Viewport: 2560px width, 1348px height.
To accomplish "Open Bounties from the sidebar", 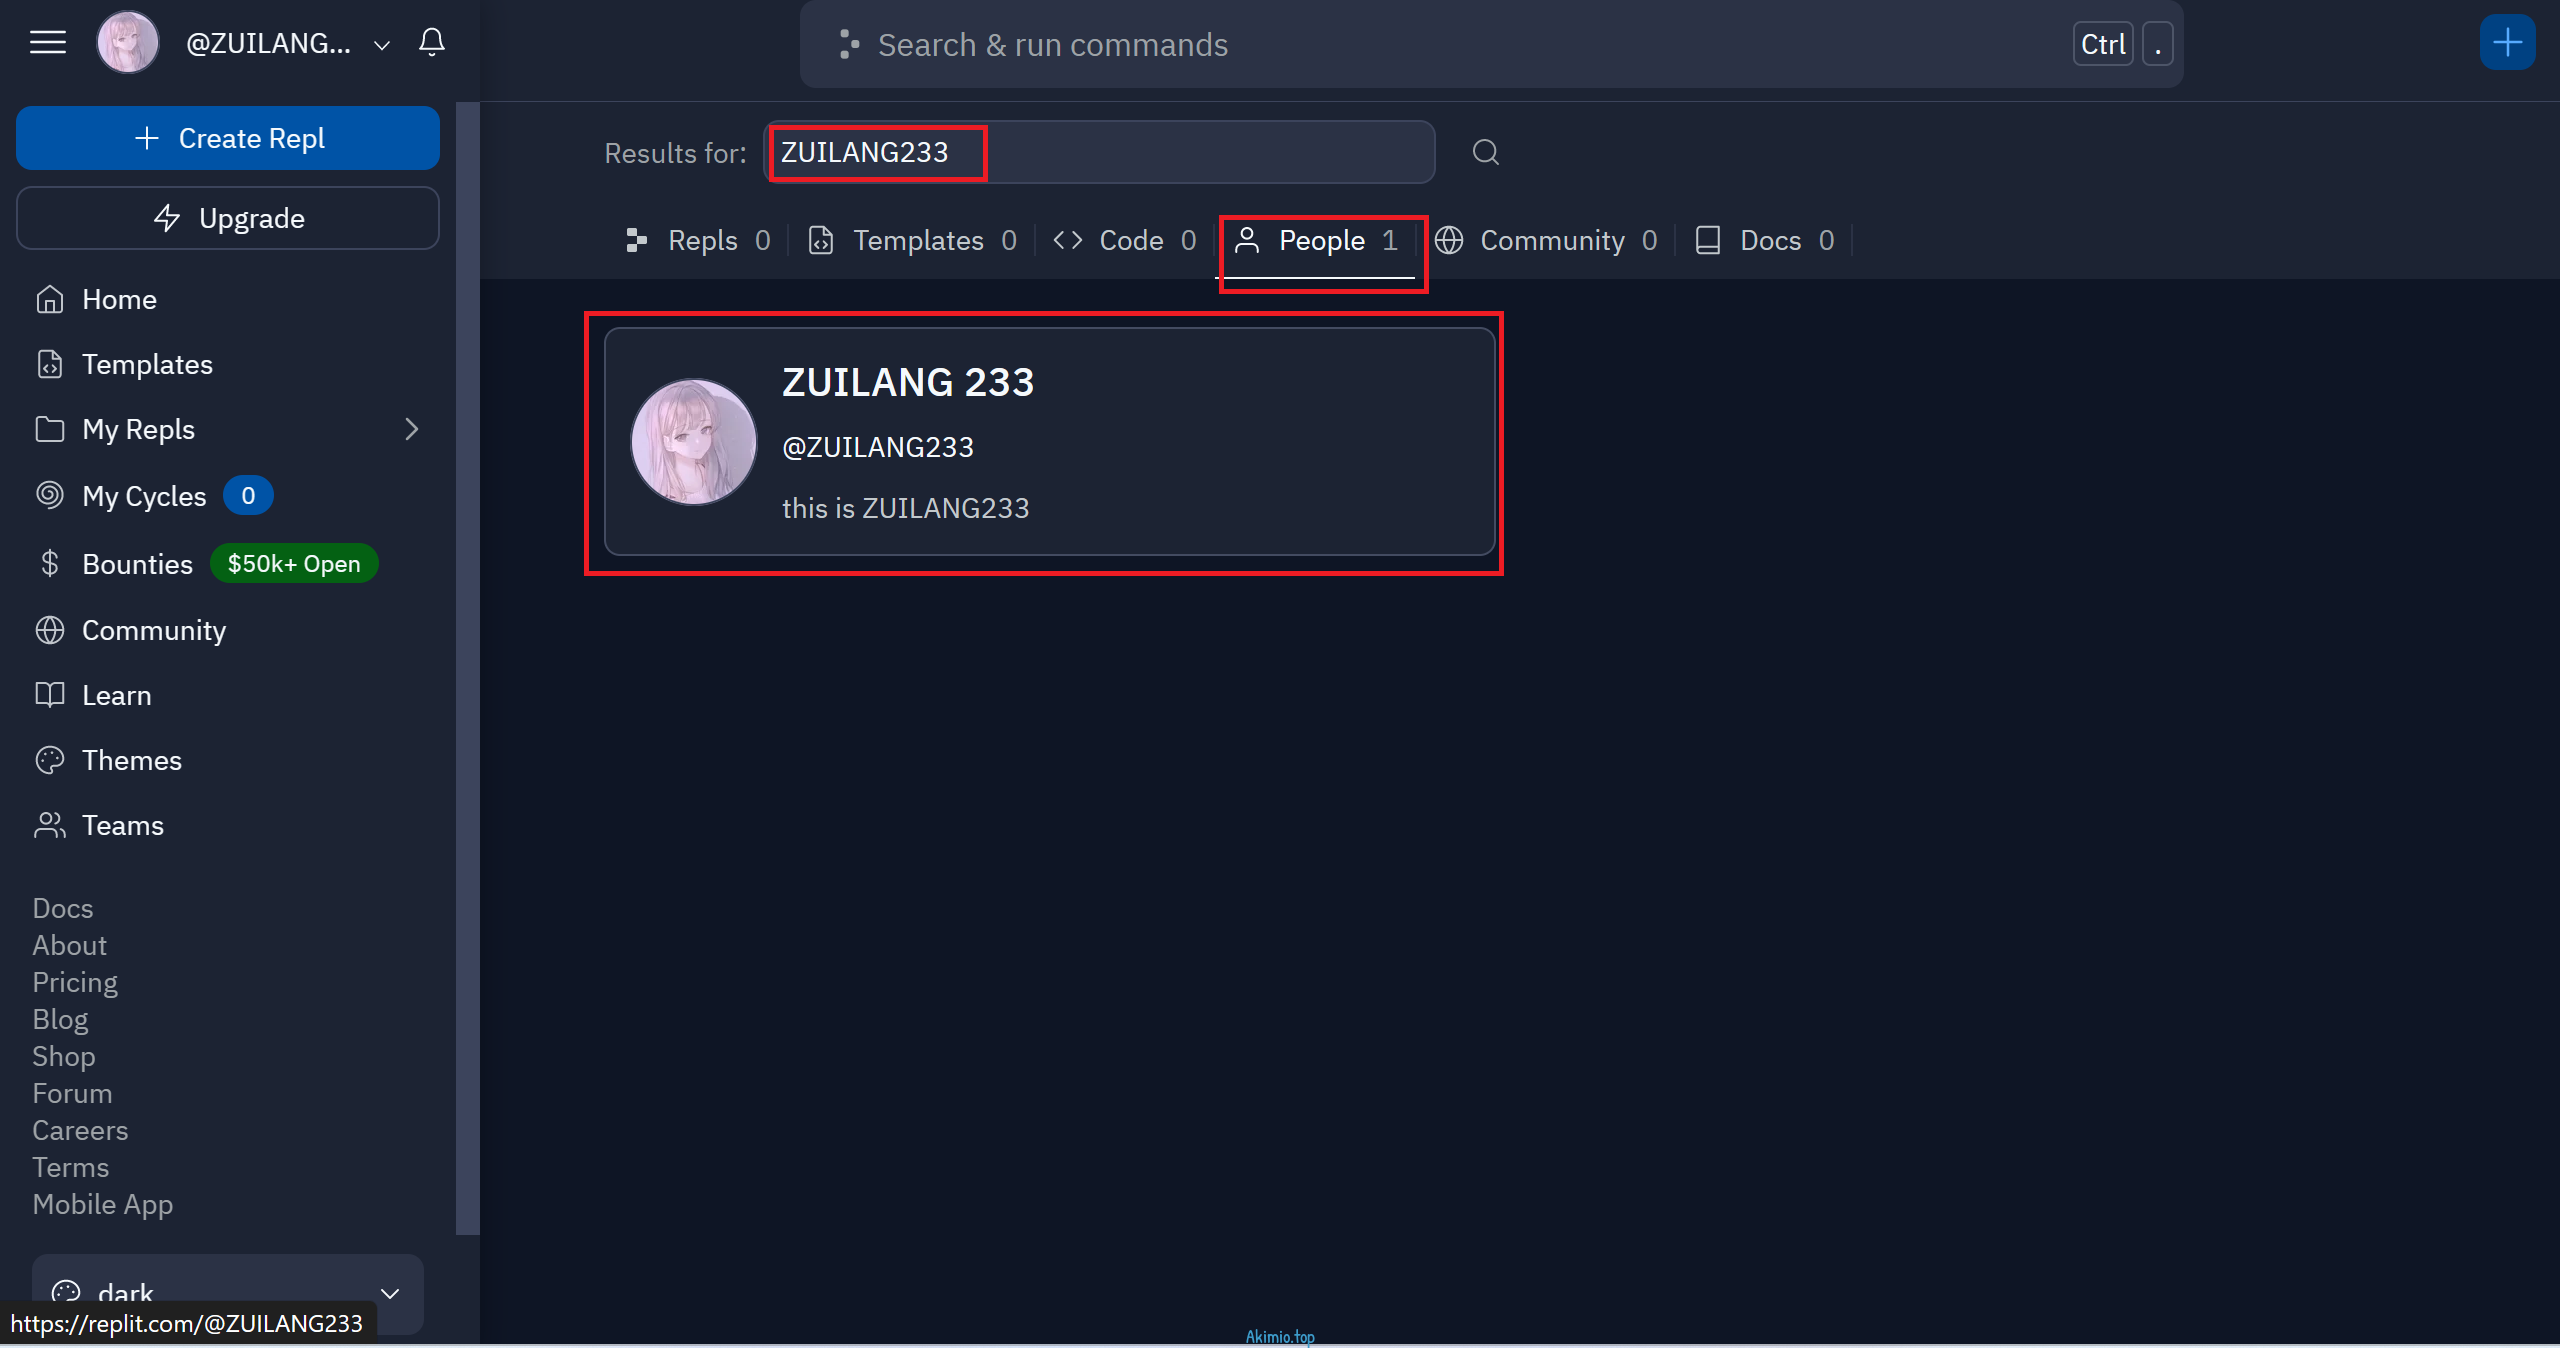I will pos(137,563).
